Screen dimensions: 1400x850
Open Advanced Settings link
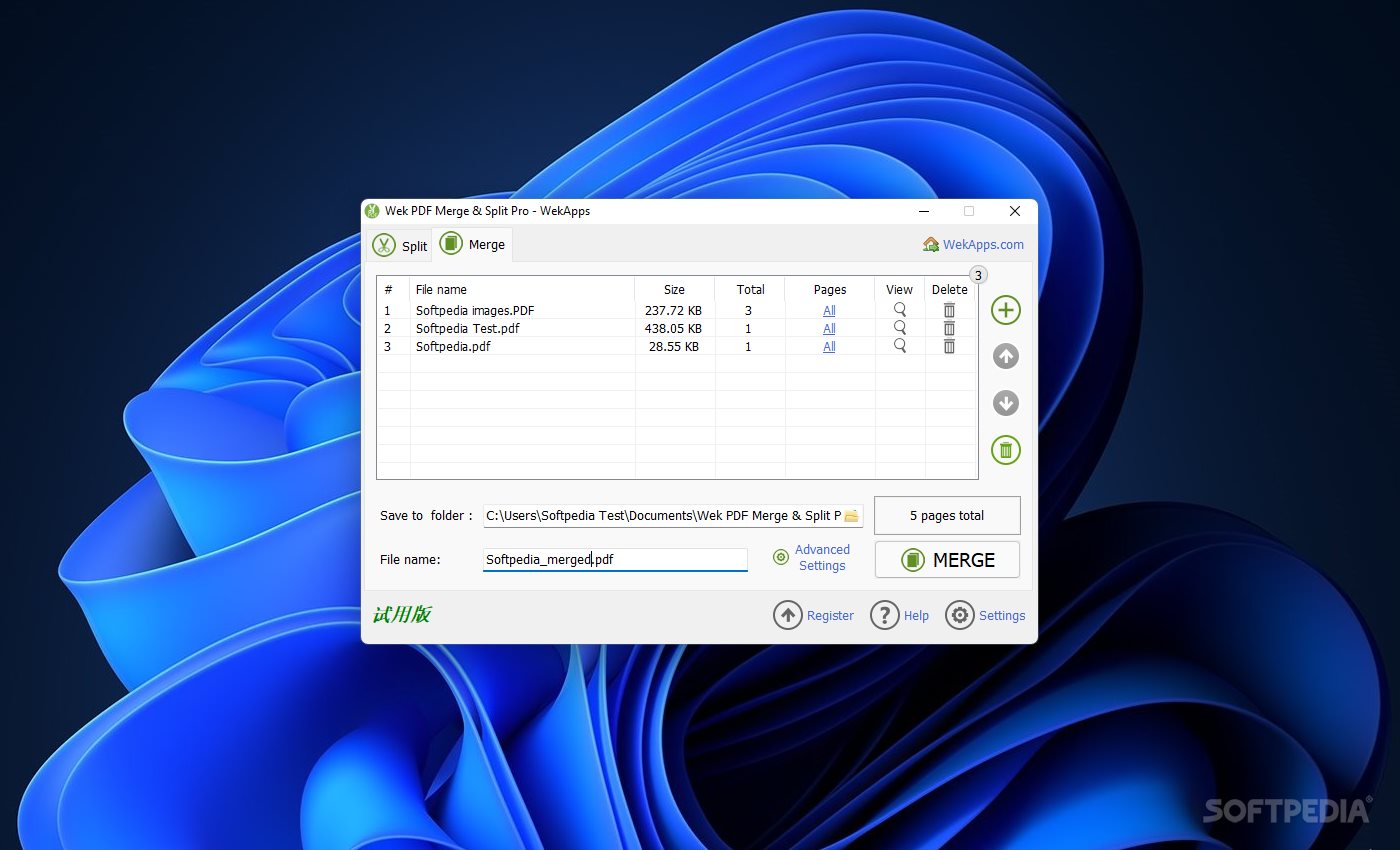click(x=822, y=558)
